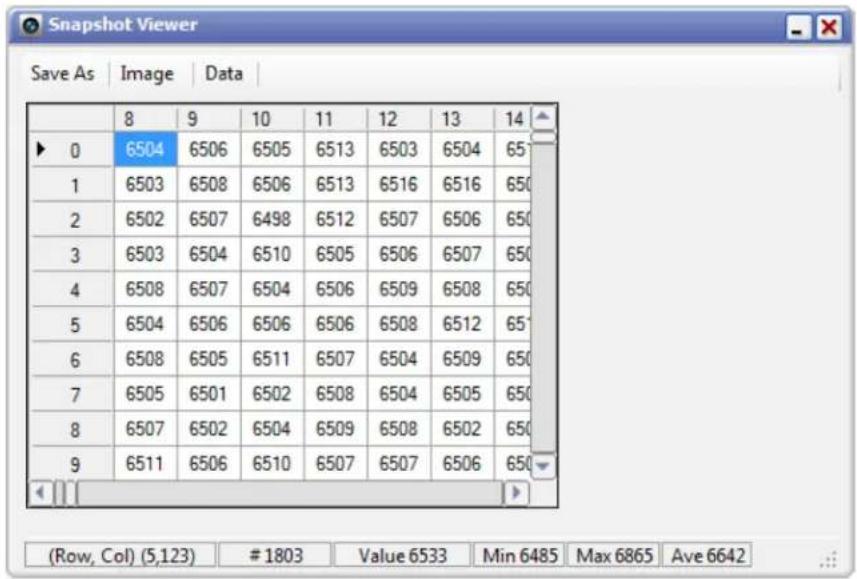
Task: Open the Image menu
Action: coord(146,73)
